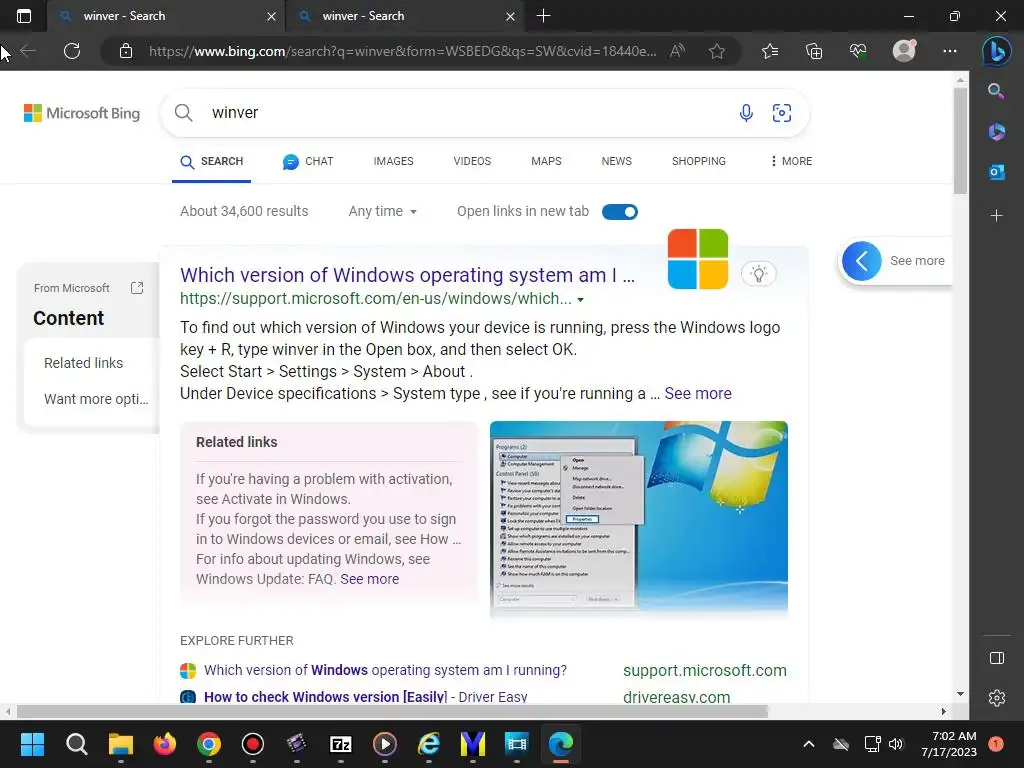View site information lock icon
Screen dimensions: 1024x768
click(x=126, y=51)
